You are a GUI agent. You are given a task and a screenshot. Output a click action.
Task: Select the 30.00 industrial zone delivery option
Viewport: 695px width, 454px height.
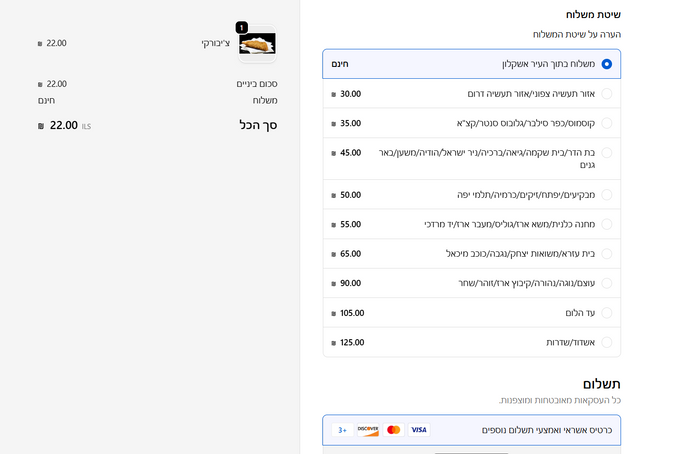606,94
